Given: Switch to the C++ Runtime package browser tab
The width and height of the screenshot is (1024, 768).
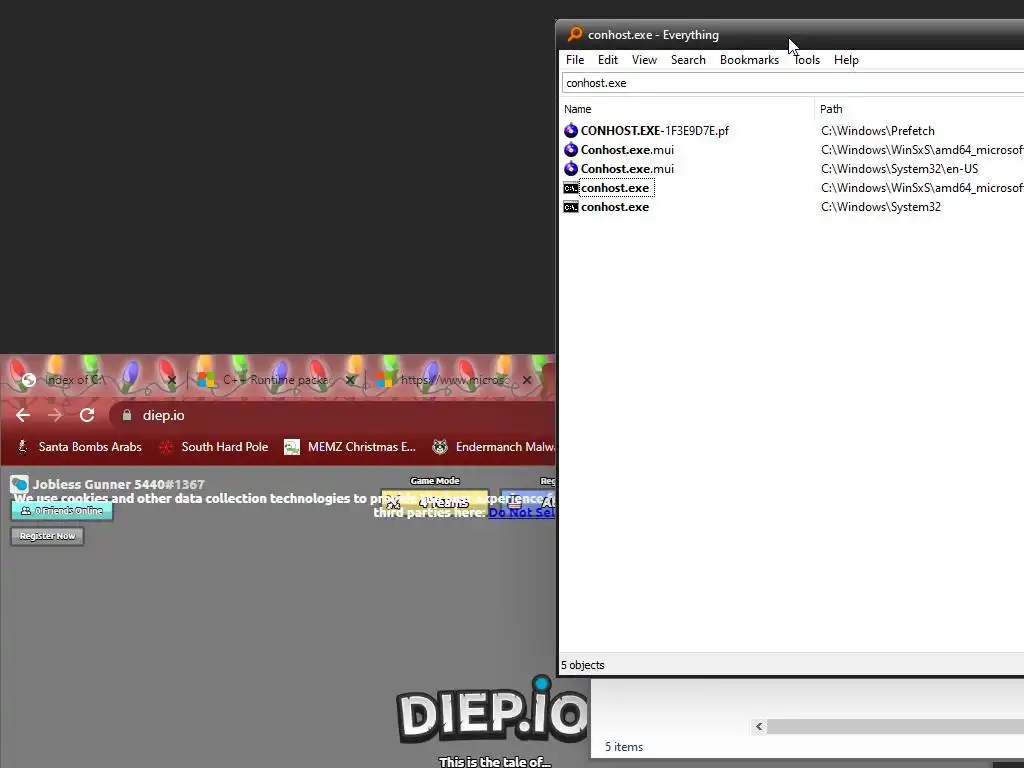Looking at the screenshot, I should click(278, 379).
